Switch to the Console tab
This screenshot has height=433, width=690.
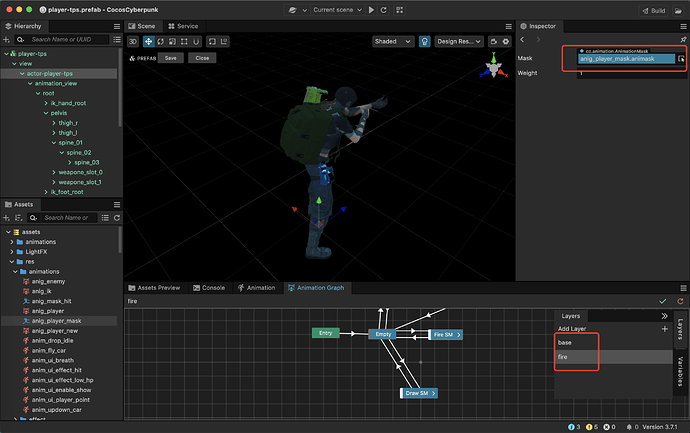coord(213,287)
